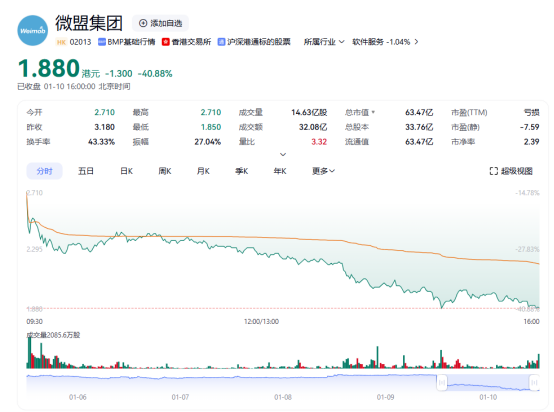Click the Weimob company logo
The image size is (554, 412).
pos(33,30)
